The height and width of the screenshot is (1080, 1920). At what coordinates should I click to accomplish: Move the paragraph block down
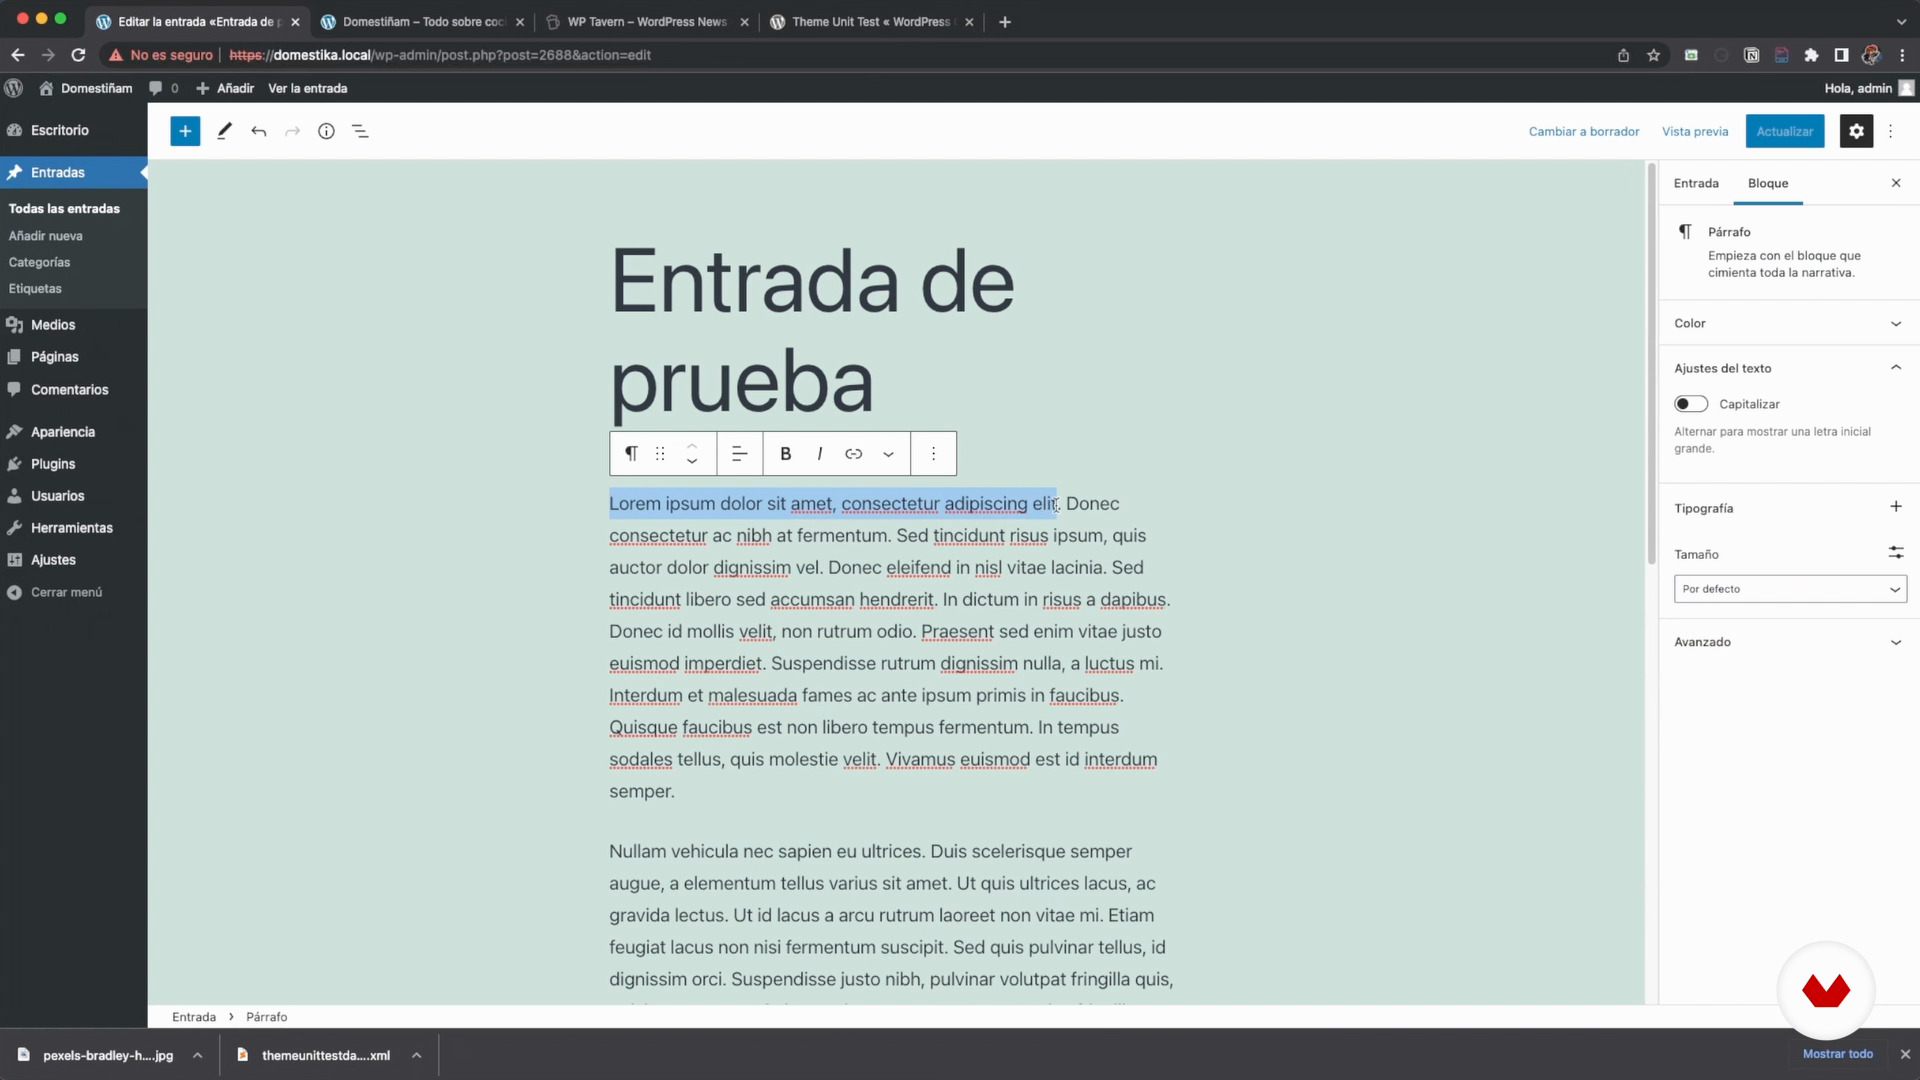692,462
